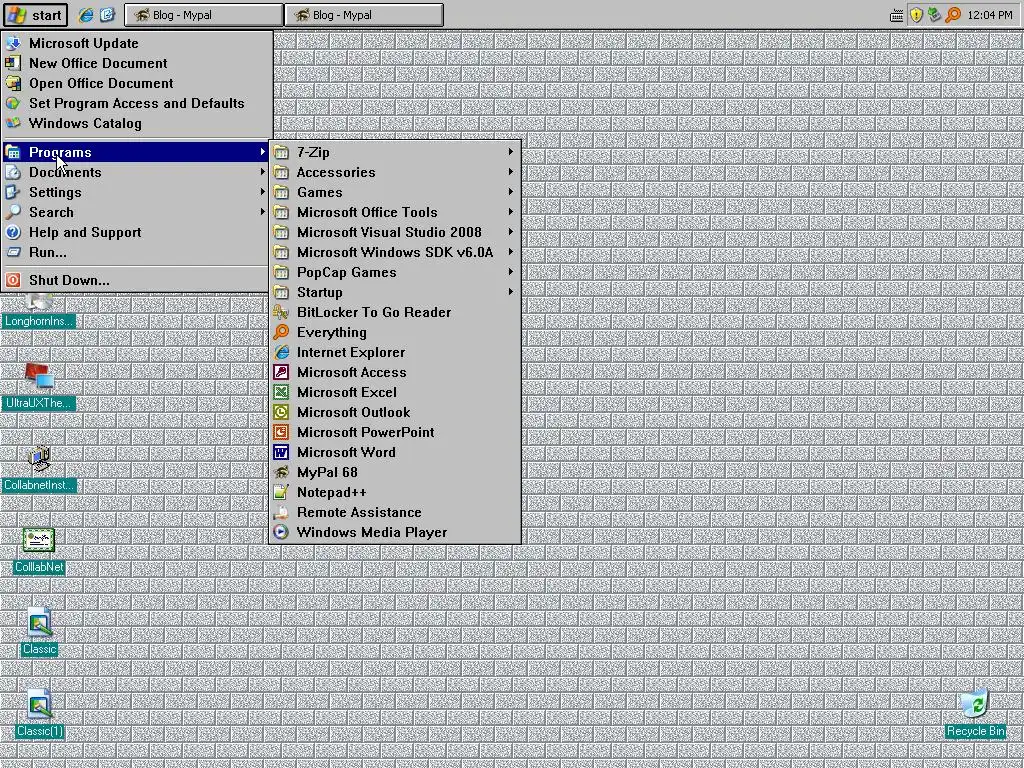Image resolution: width=1024 pixels, height=768 pixels.
Task: Click Shut Down... in start menu
Action: coord(136,280)
